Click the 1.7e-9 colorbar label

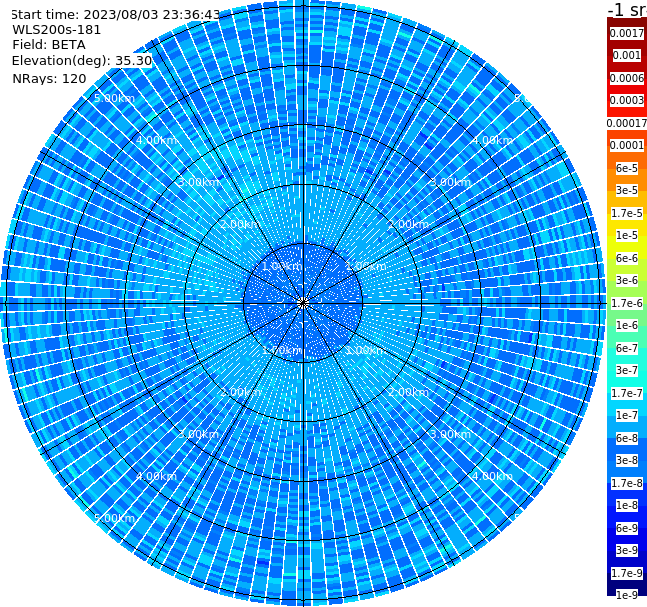[627, 573]
